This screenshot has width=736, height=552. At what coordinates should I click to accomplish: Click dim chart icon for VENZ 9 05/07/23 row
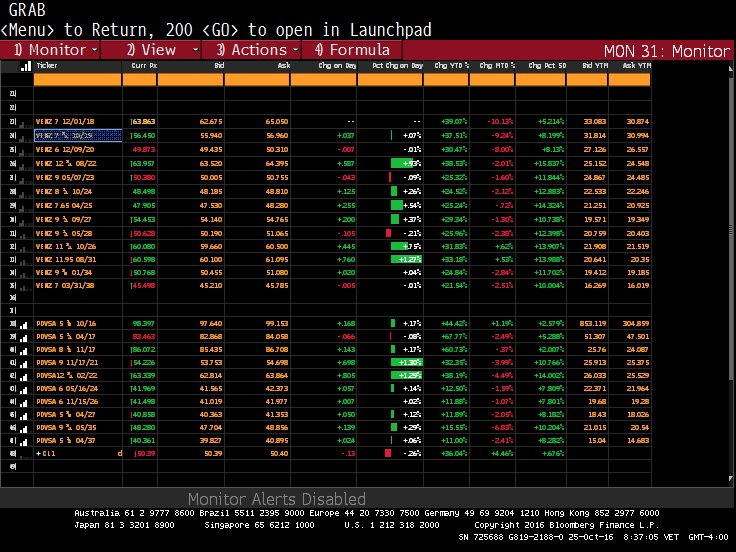tap(23, 179)
